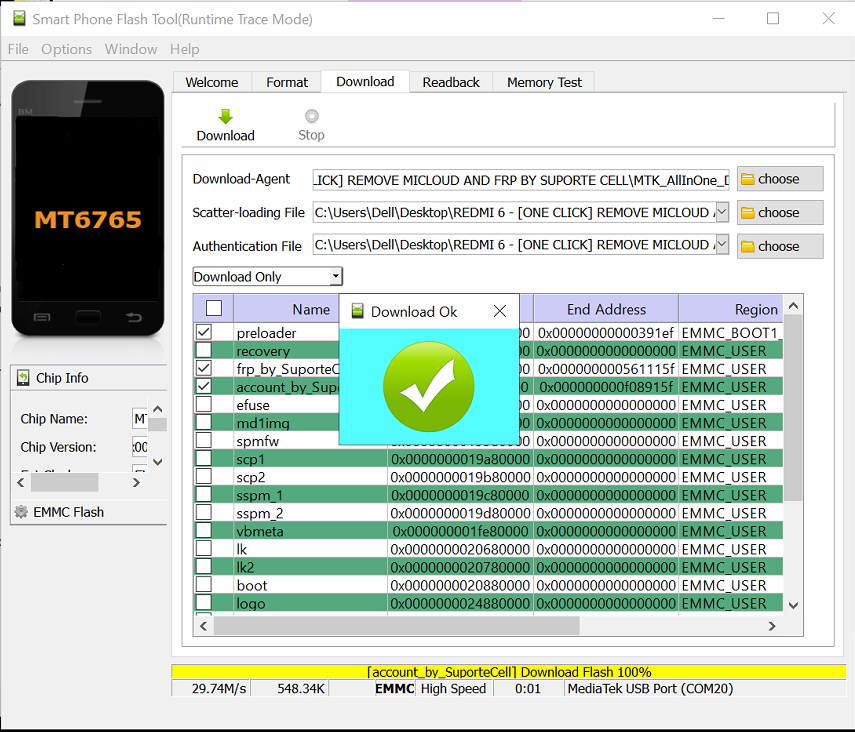This screenshot has width=855, height=732.
Task: Switch to the Readback tab
Action: (x=451, y=82)
